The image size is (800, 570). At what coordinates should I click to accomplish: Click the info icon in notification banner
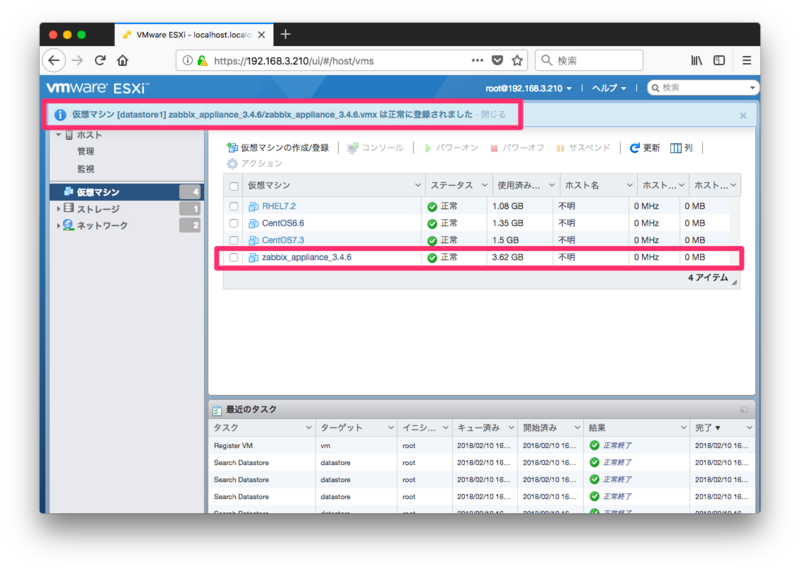coord(60,115)
